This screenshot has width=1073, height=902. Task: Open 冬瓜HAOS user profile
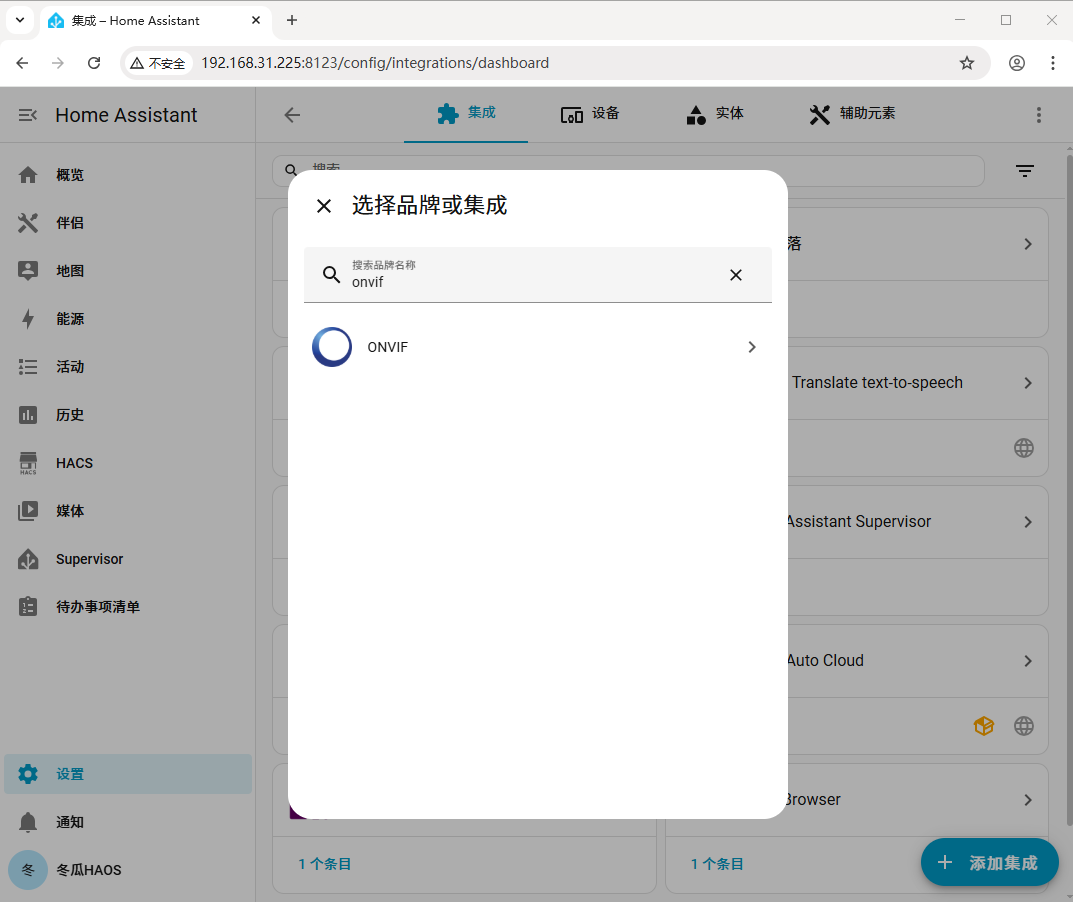point(128,870)
